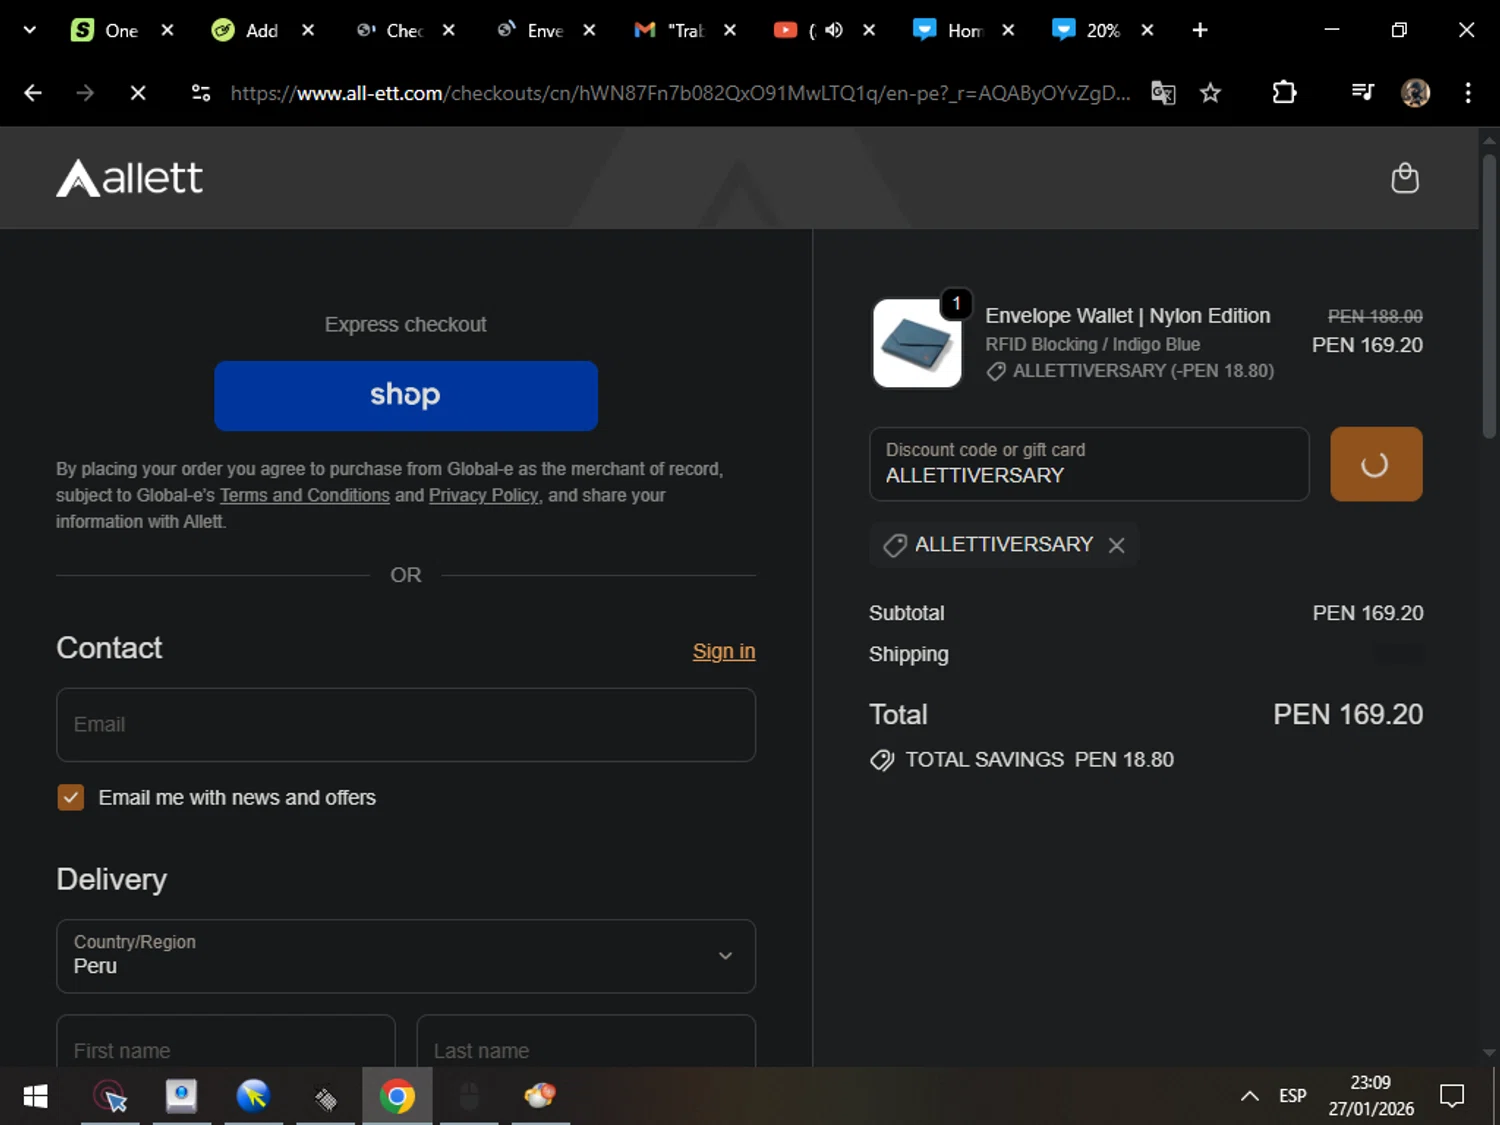Image resolution: width=1500 pixels, height=1125 pixels.
Task: Pay with the Shop express checkout button
Action: click(x=406, y=396)
